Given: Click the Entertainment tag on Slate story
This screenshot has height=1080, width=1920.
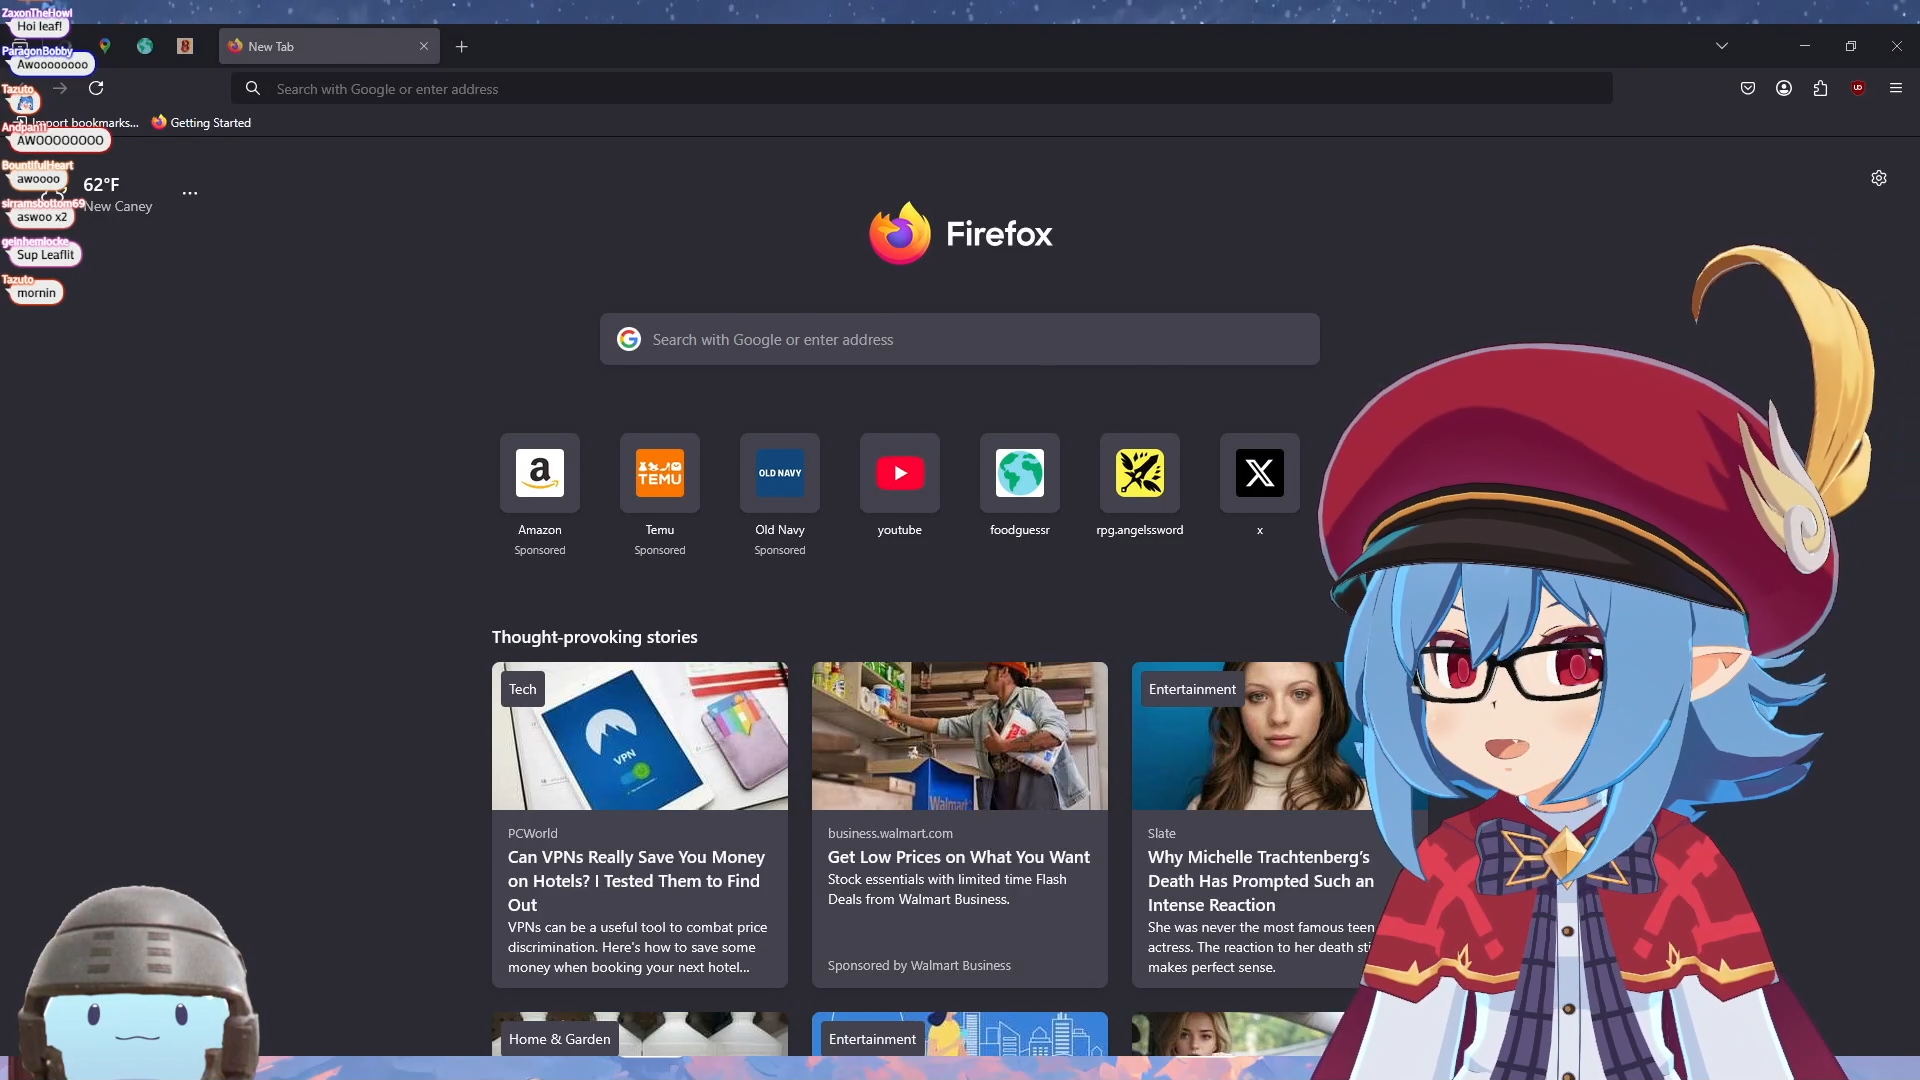Looking at the screenshot, I should point(1192,689).
